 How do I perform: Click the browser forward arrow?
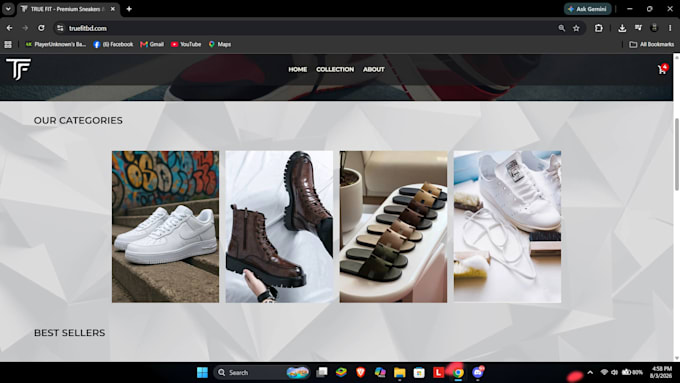click(x=25, y=28)
